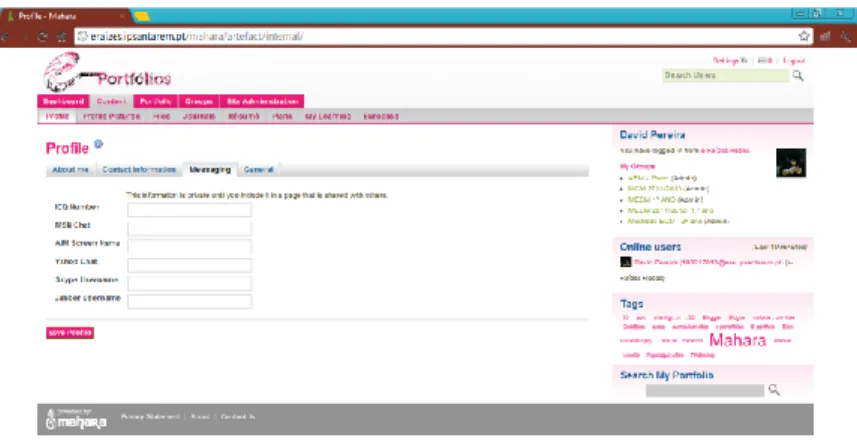857x441 pixels.
Task: Click the Mahara logo in the footer
Action: [76, 419]
